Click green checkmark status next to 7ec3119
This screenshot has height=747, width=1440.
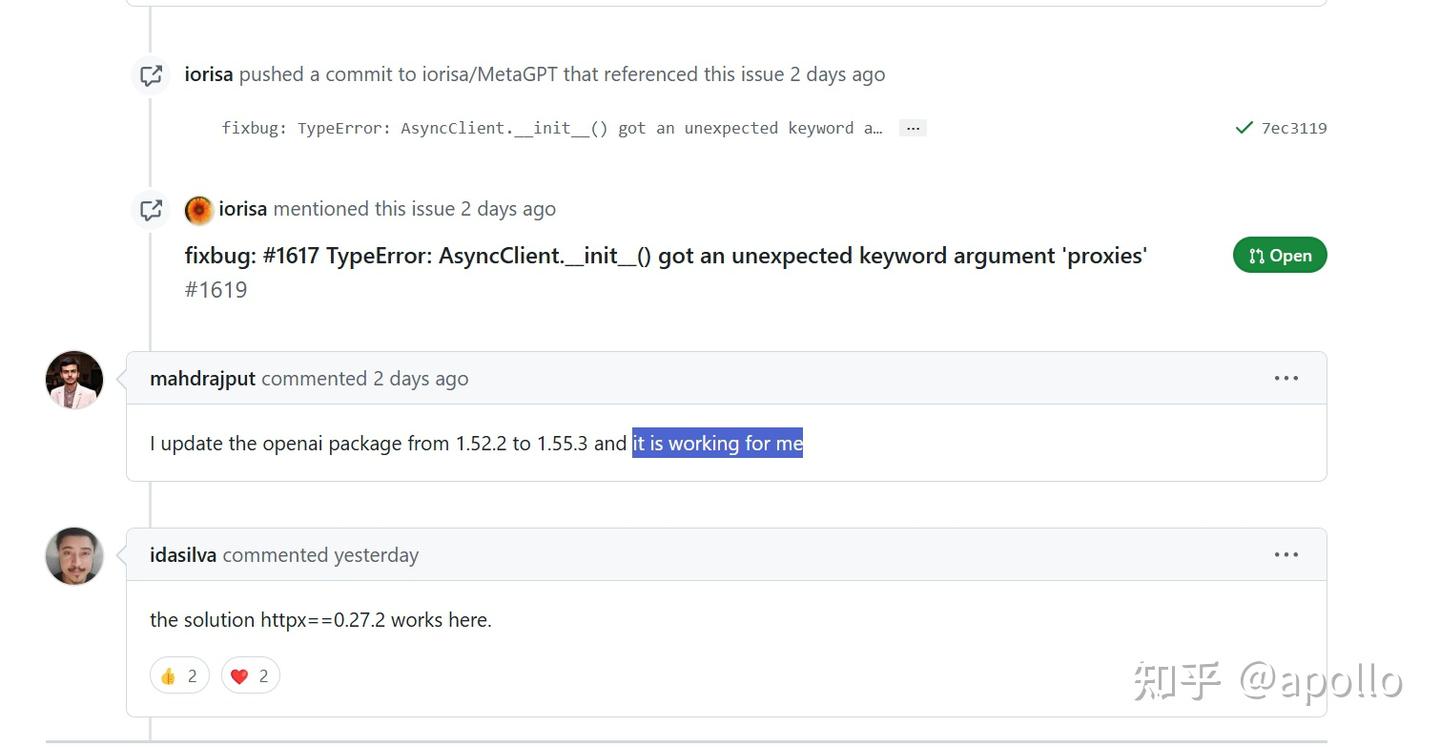(1244, 128)
